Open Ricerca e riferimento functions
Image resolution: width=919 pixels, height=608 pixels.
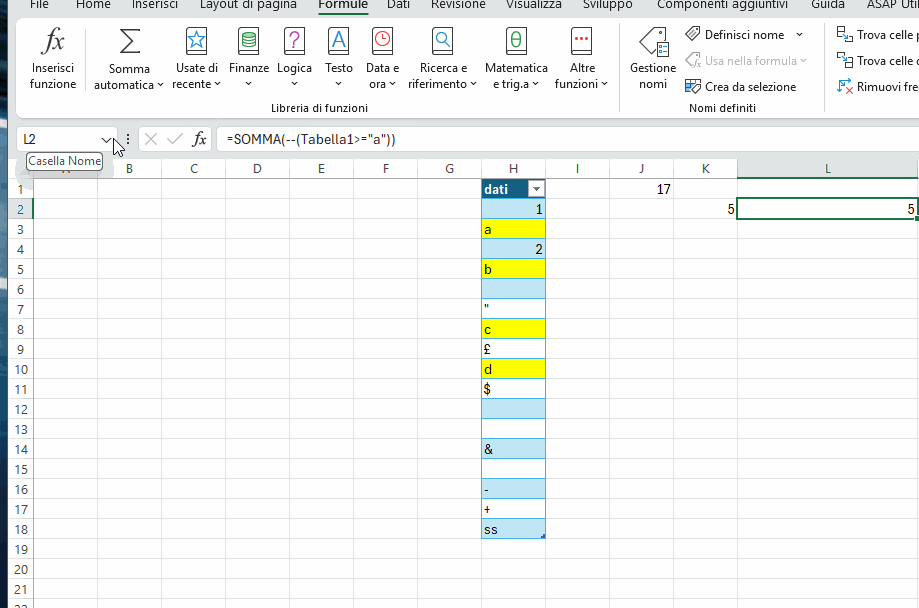[x=443, y=59]
